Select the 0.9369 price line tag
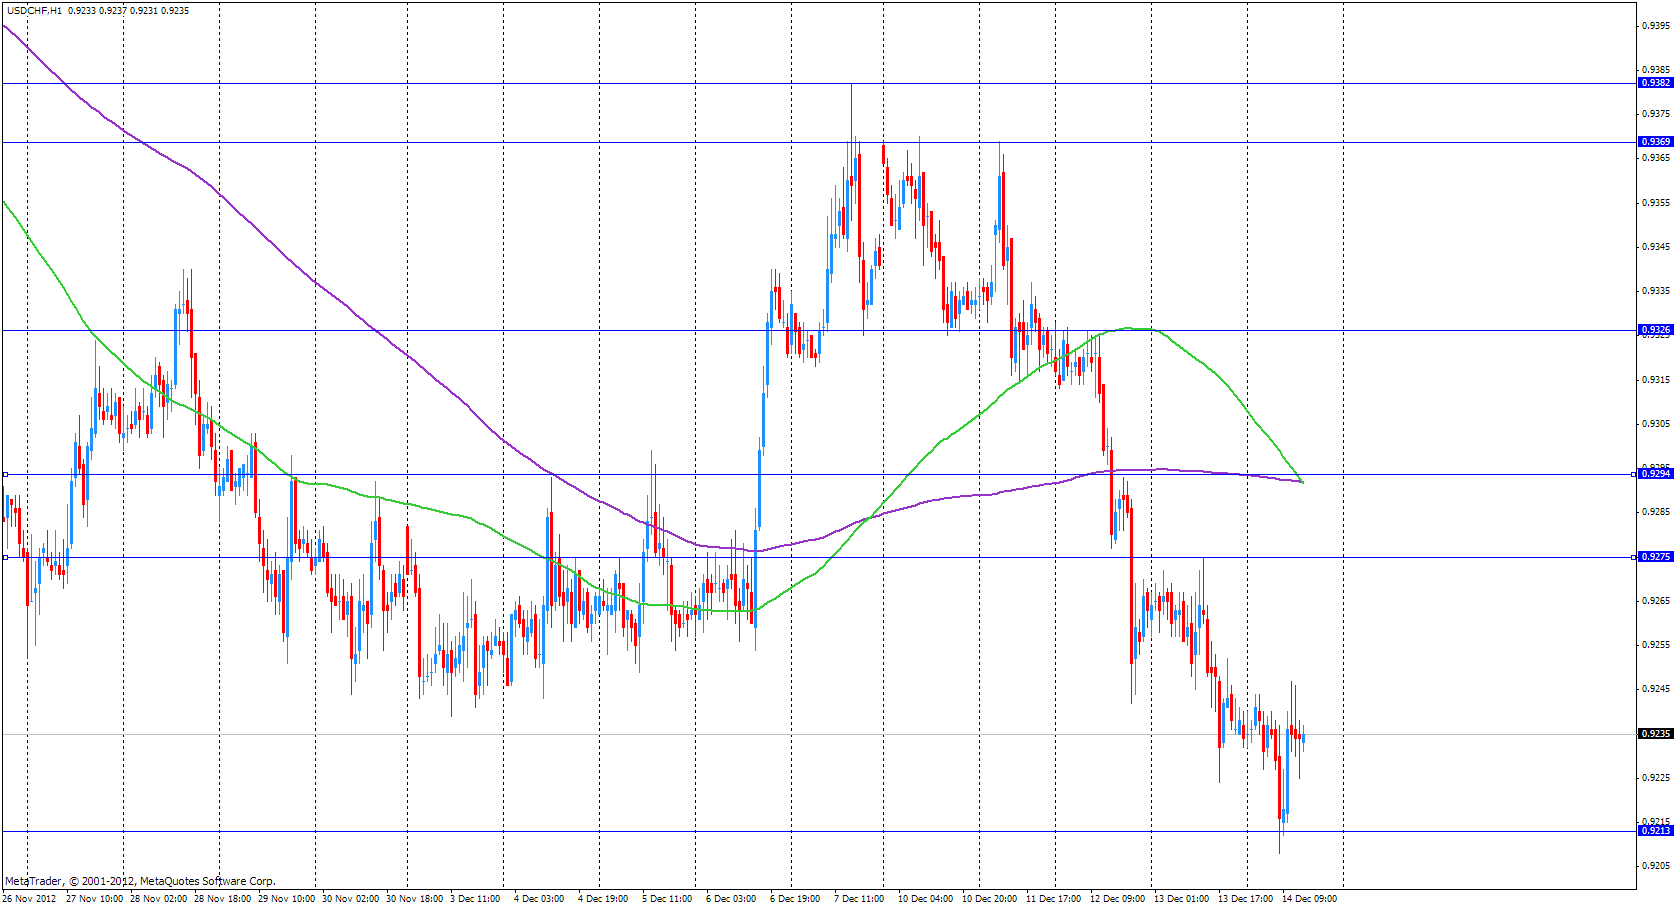1674x906 pixels. tap(1655, 142)
